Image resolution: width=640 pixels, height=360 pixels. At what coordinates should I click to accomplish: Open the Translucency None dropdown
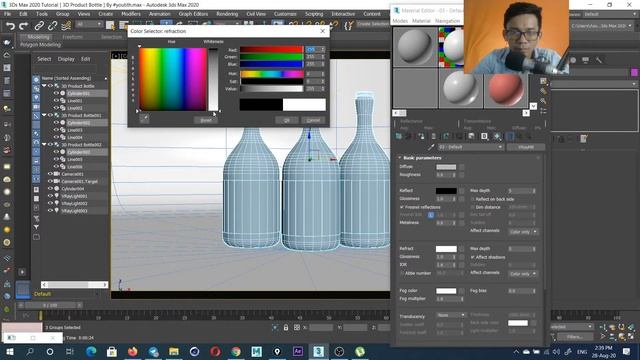point(451,315)
